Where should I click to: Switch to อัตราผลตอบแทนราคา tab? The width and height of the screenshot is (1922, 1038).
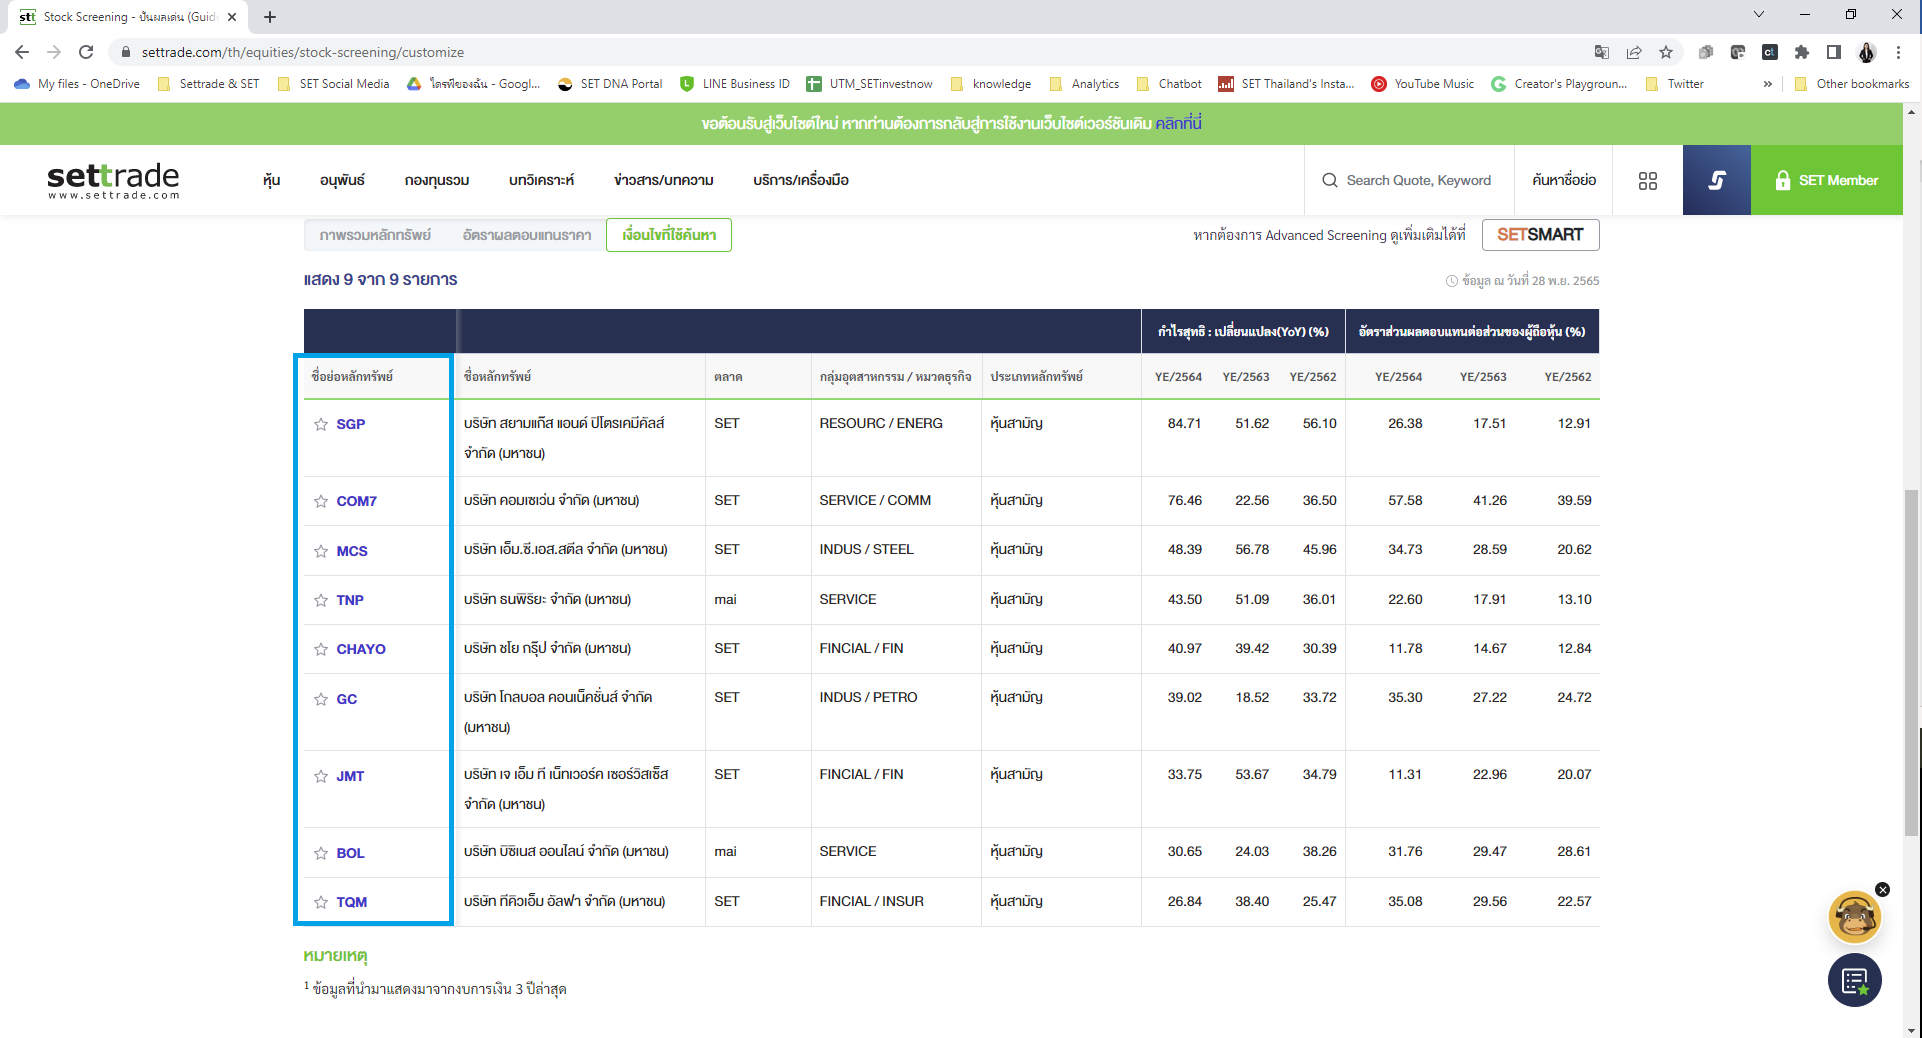tap(526, 235)
